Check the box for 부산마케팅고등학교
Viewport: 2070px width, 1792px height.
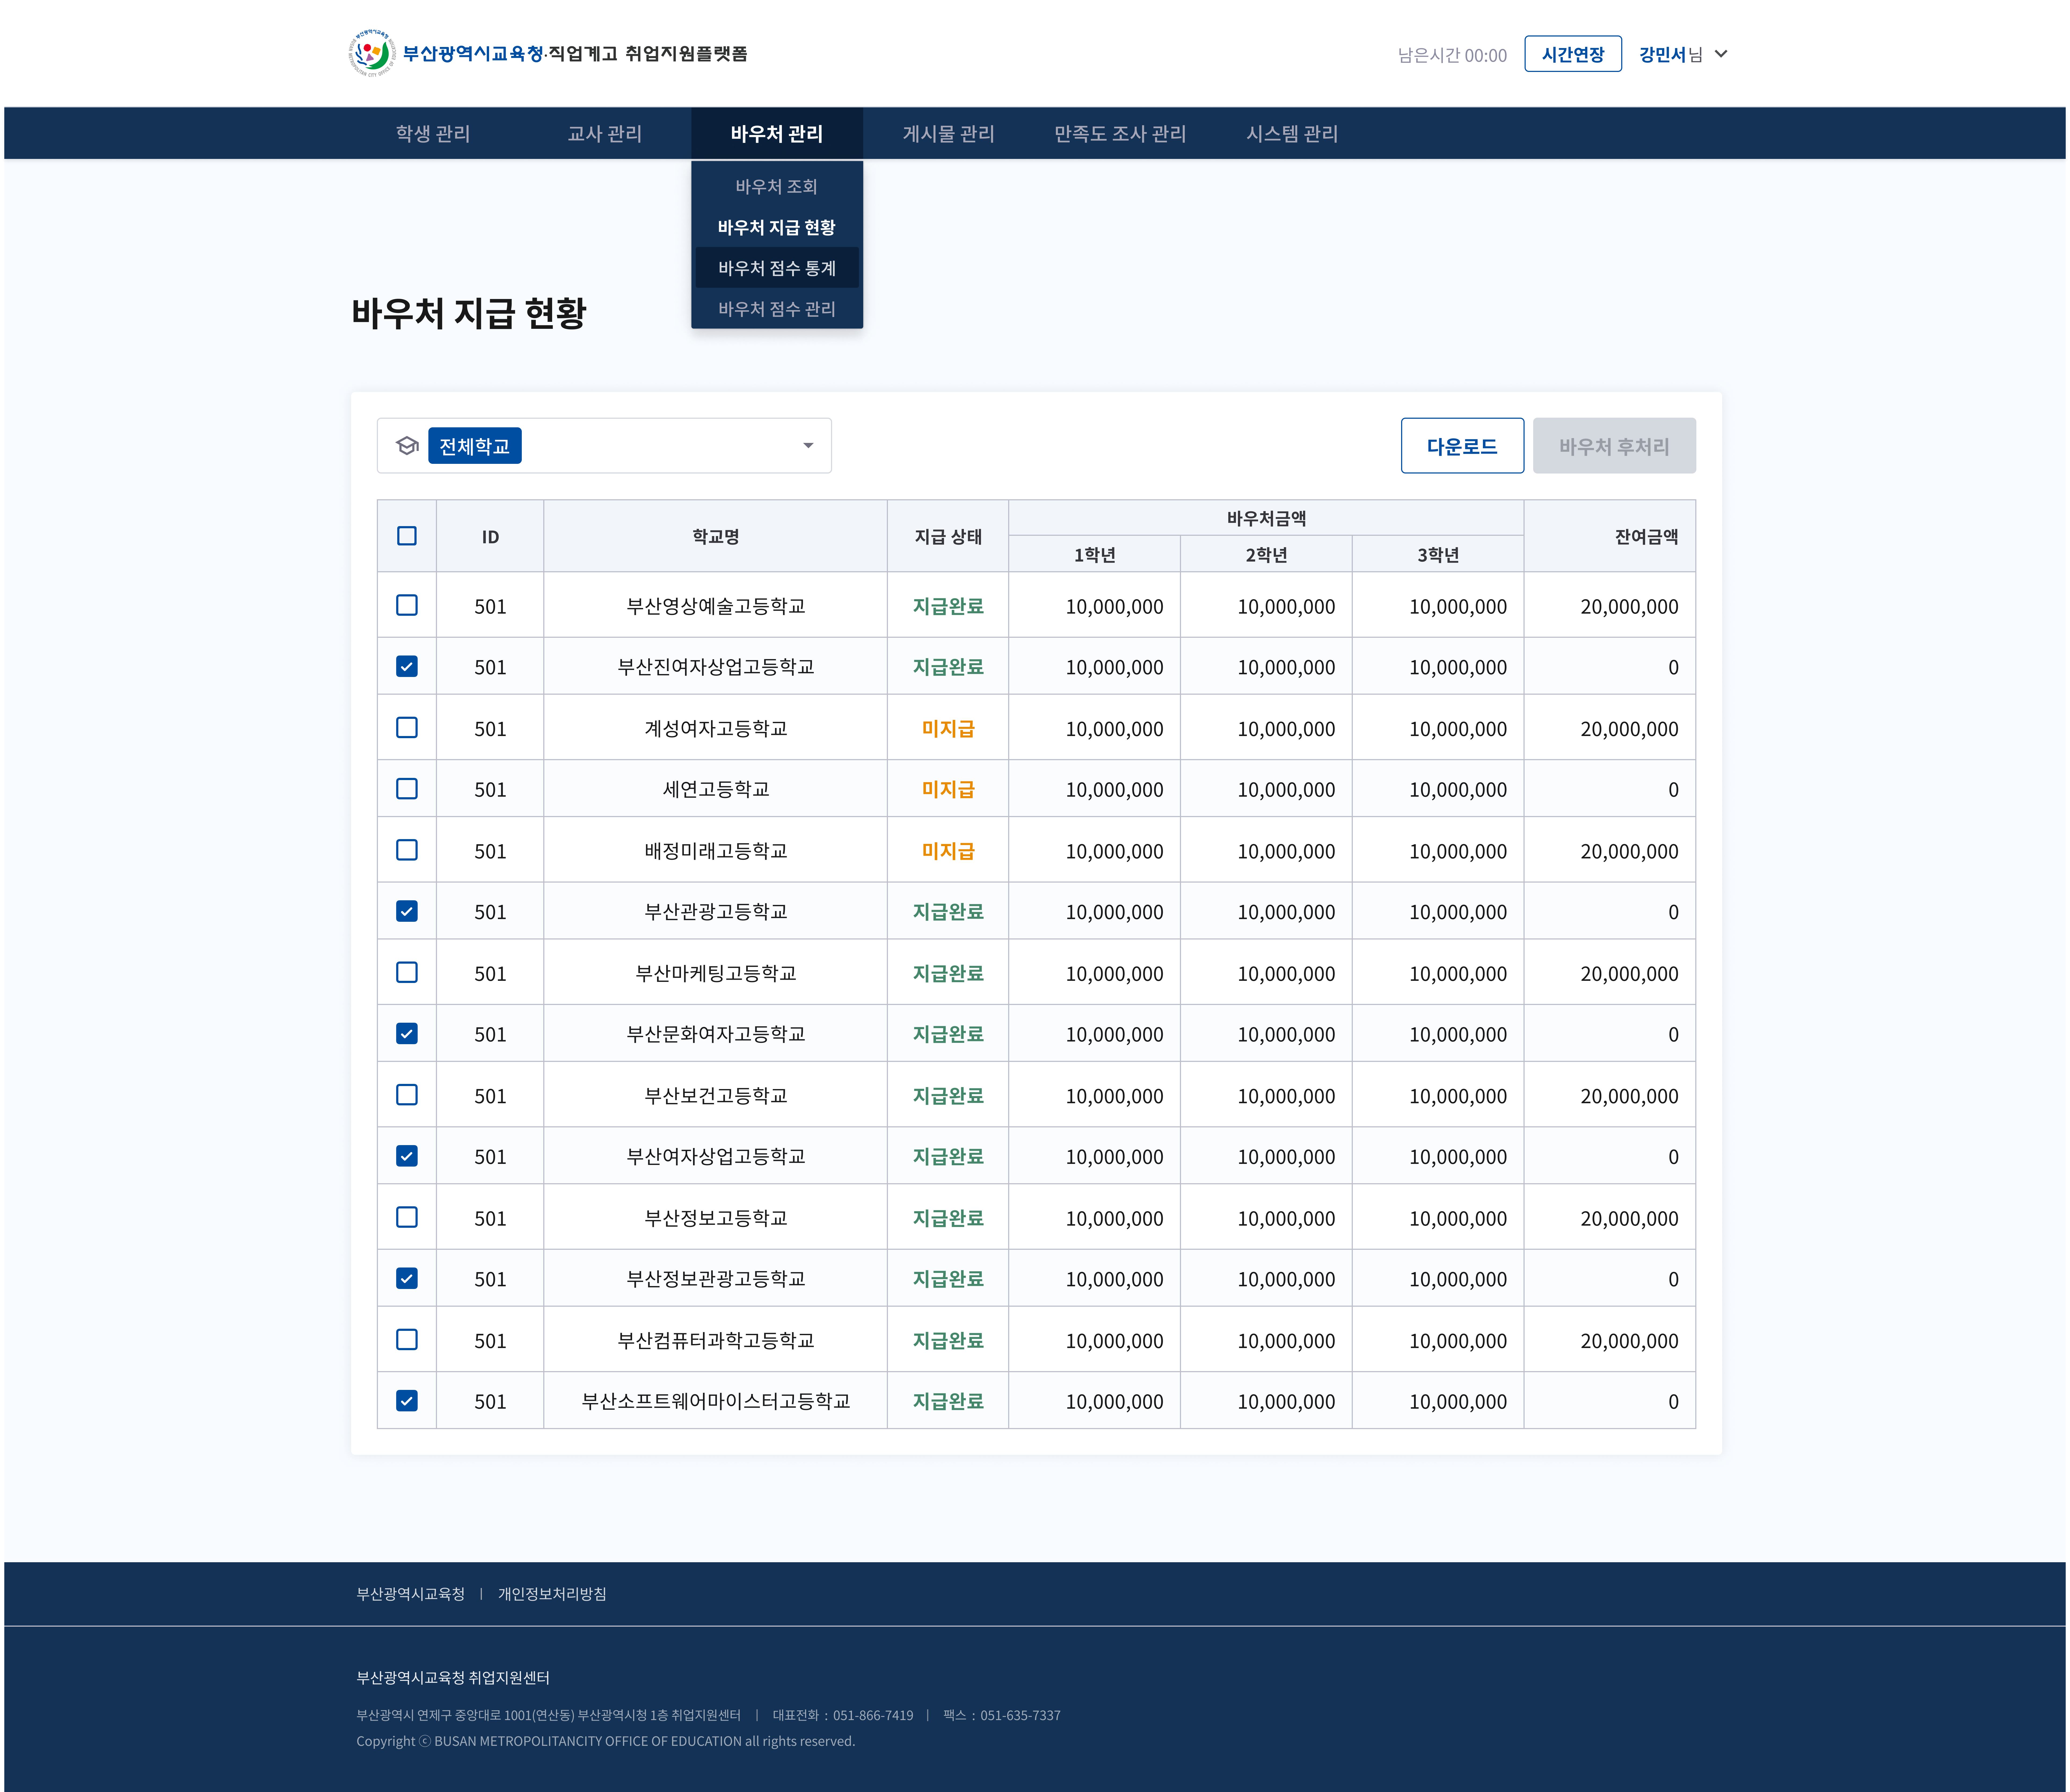coord(407,972)
